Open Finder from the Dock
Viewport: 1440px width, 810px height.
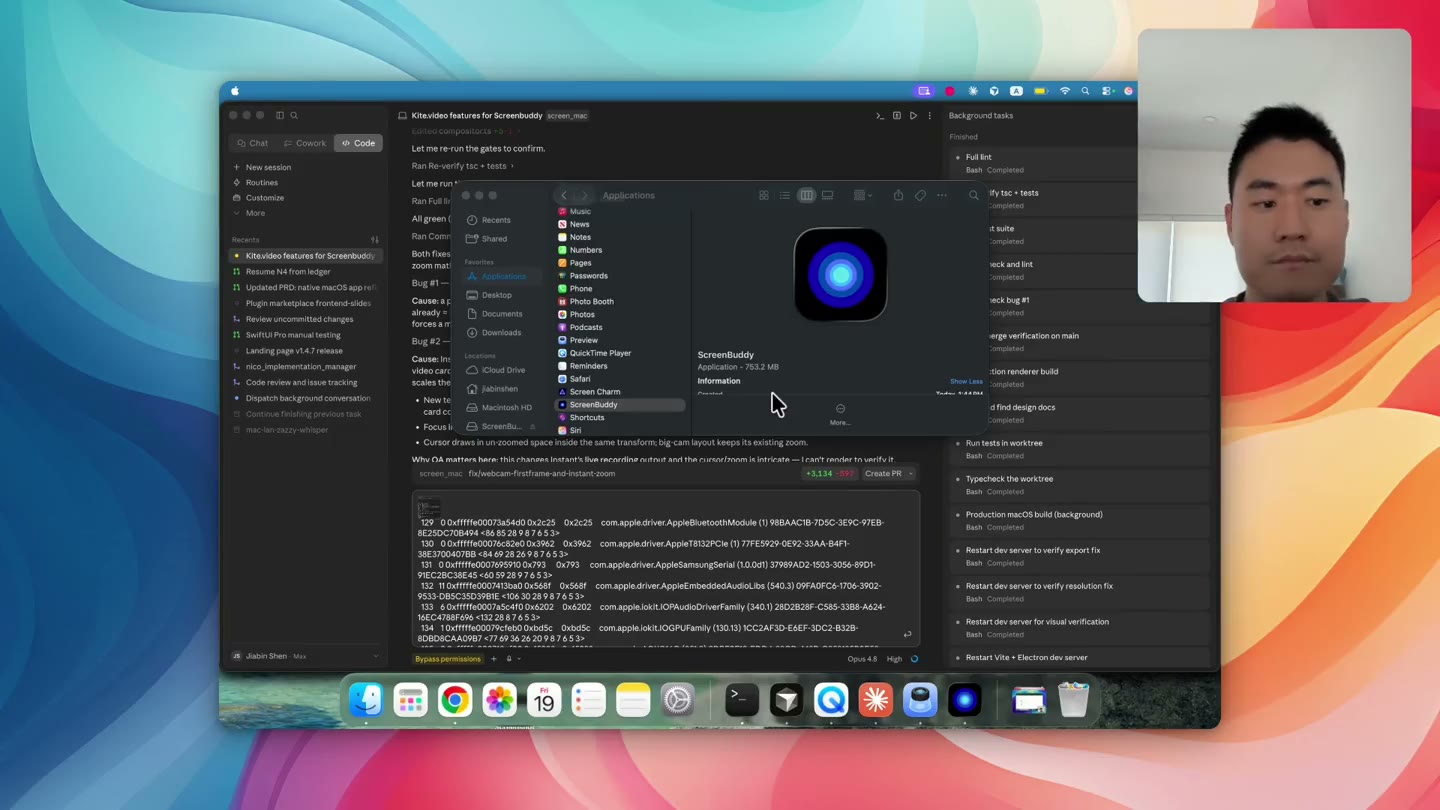tap(366, 700)
